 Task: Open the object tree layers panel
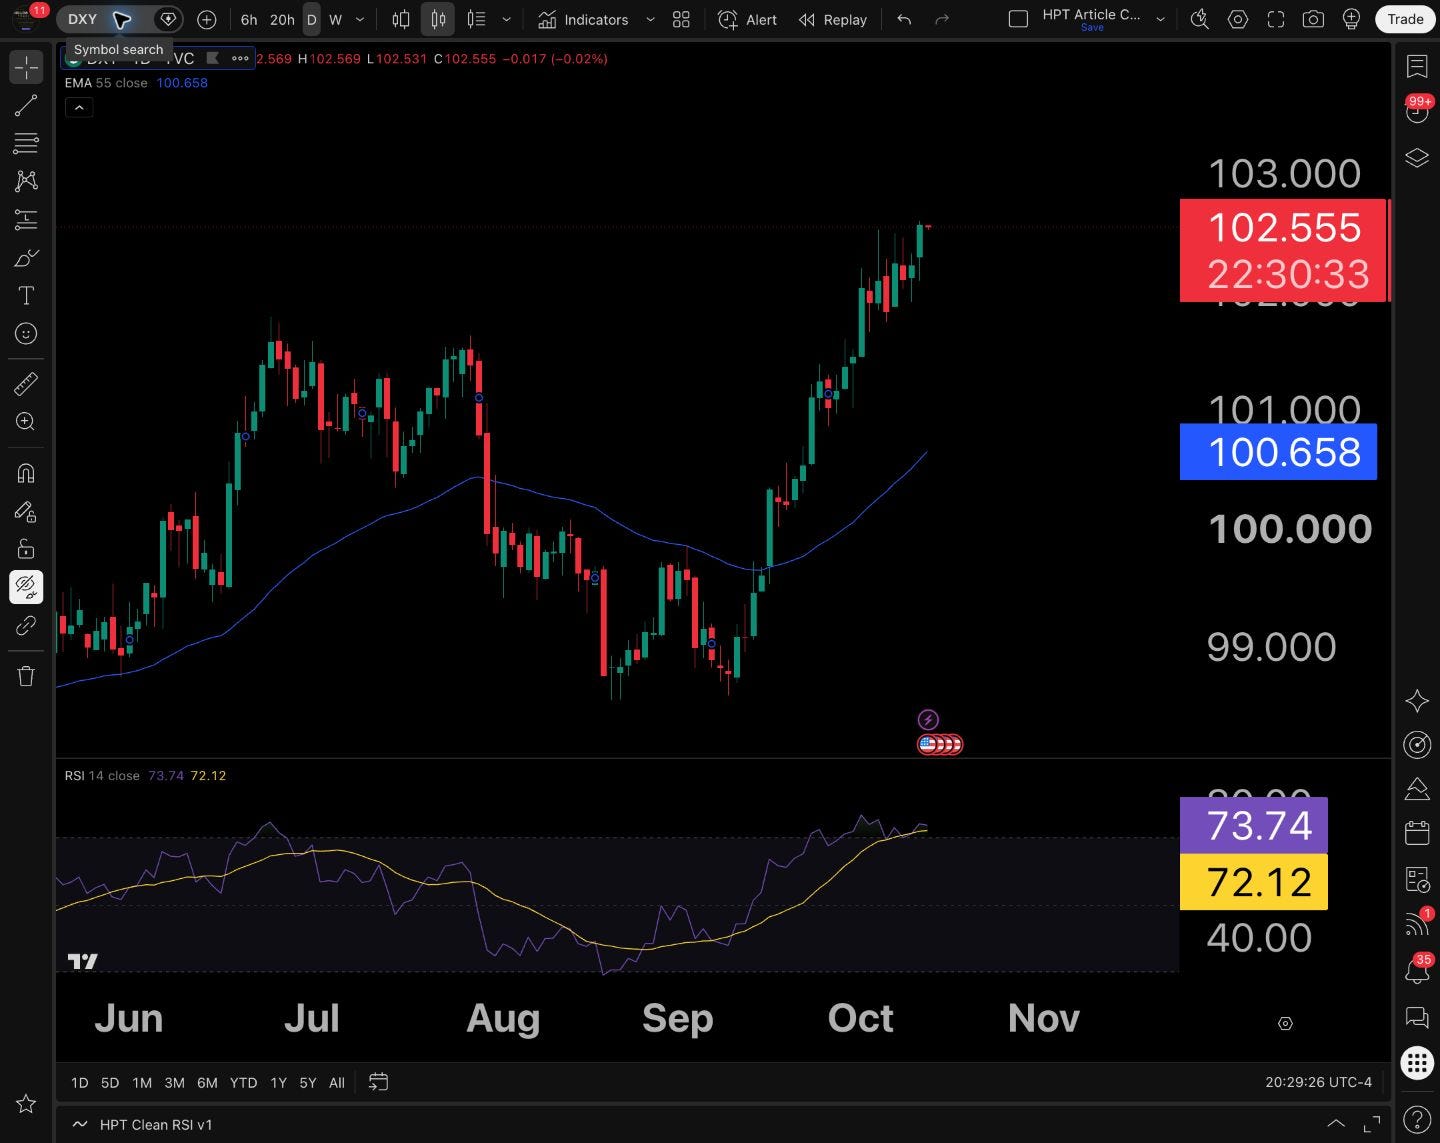click(1417, 158)
